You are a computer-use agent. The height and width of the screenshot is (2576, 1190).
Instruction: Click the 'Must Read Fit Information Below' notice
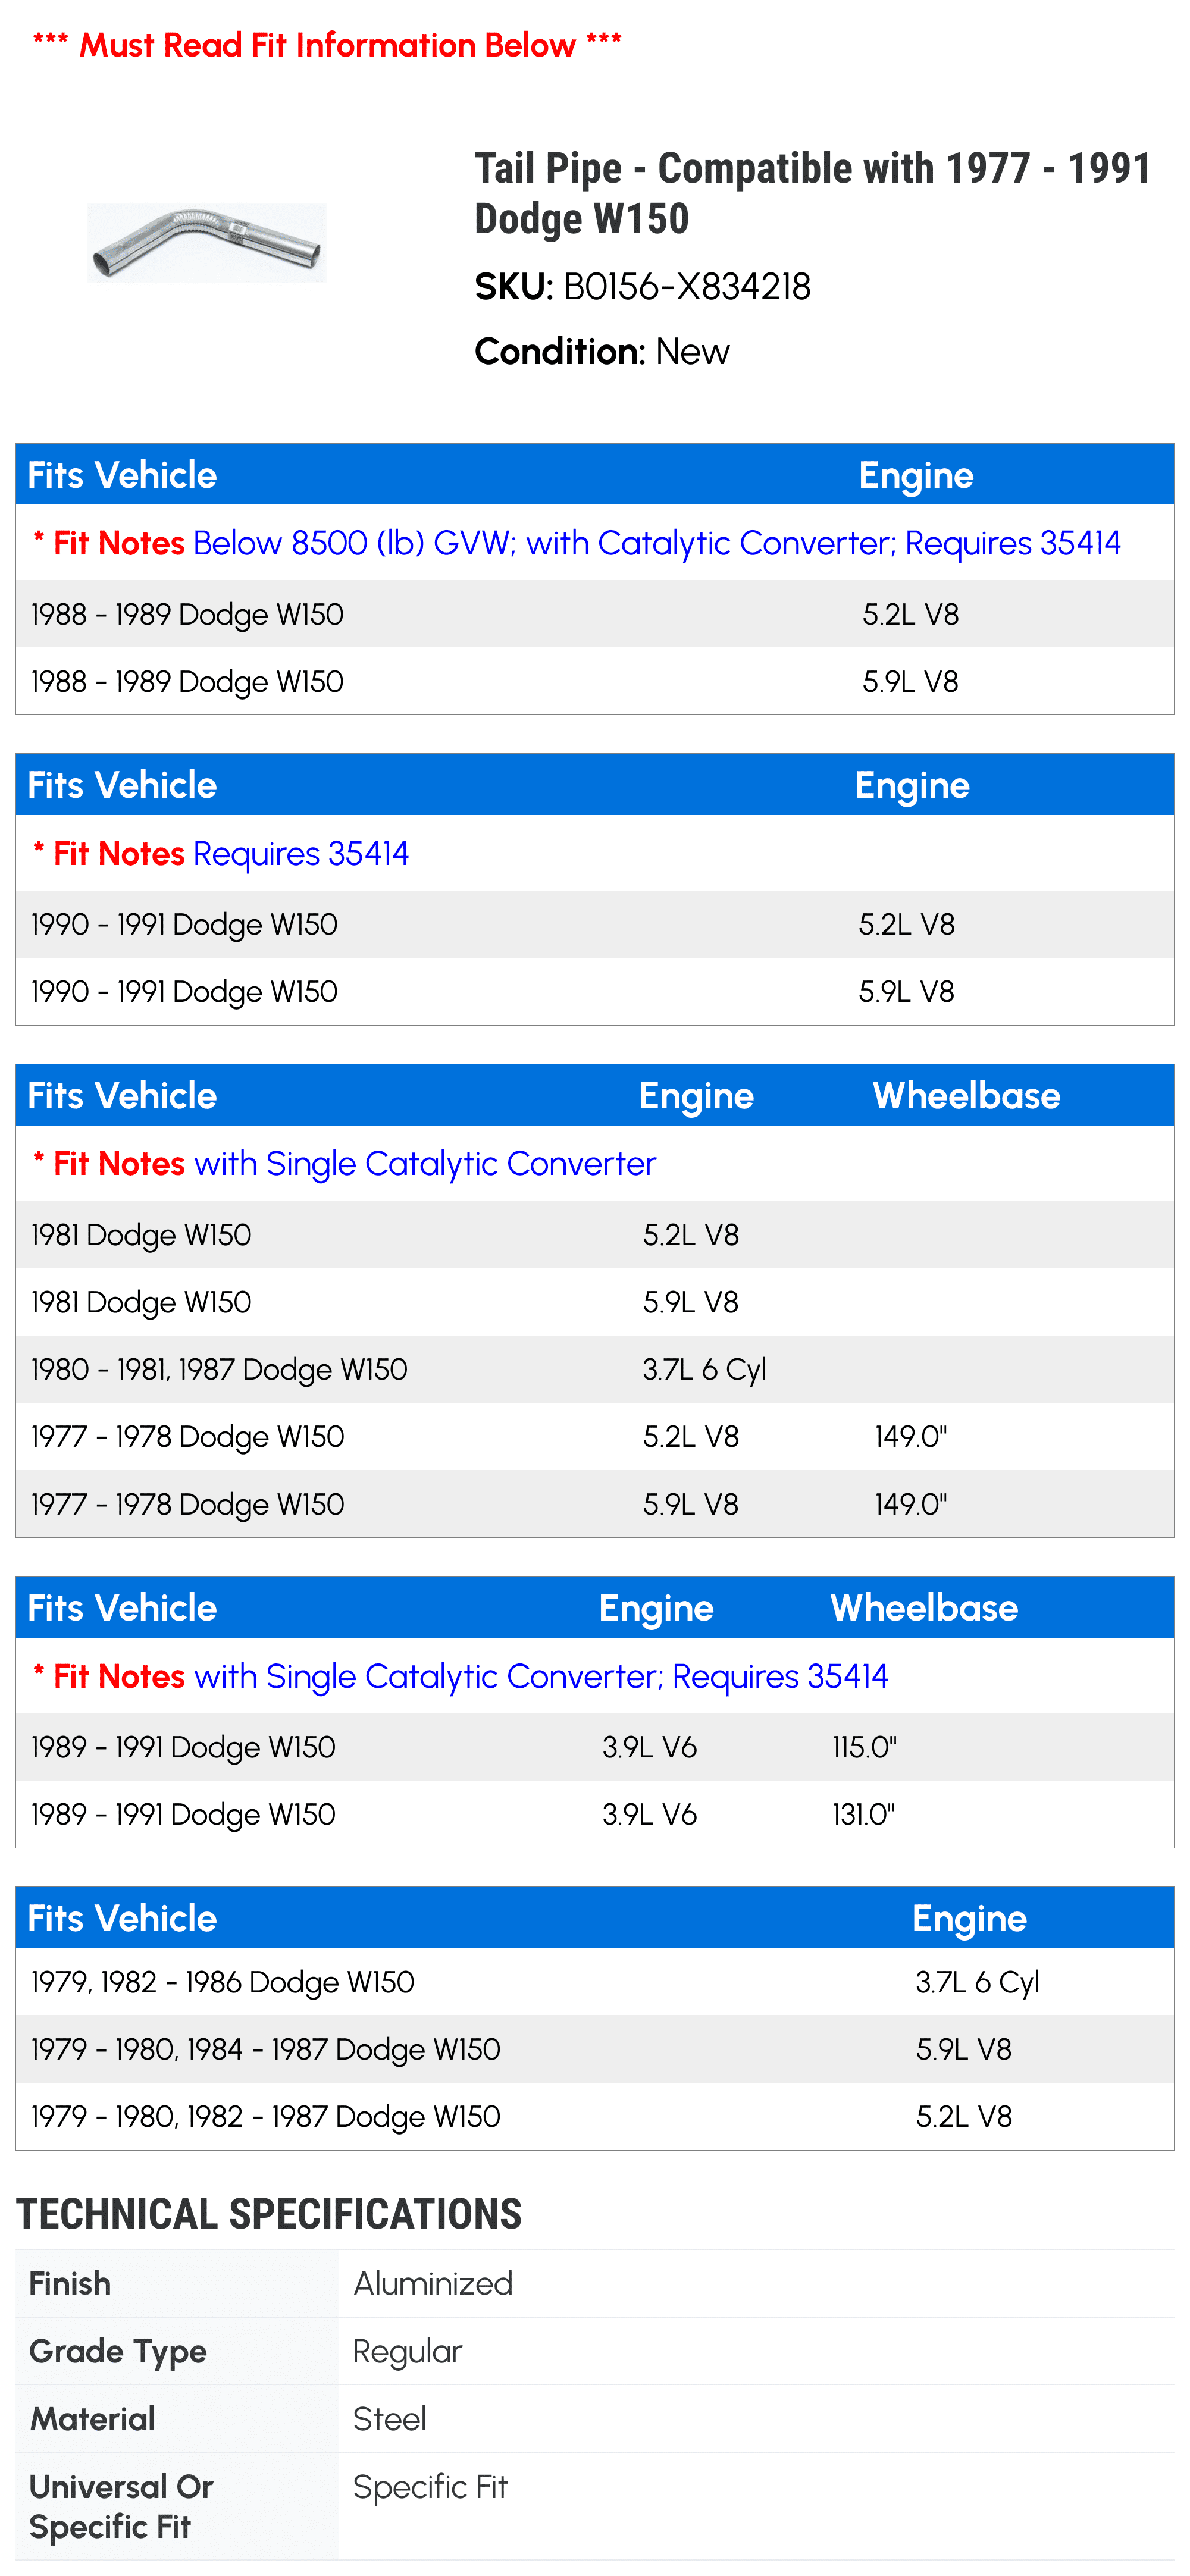pyautogui.click(x=327, y=45)
